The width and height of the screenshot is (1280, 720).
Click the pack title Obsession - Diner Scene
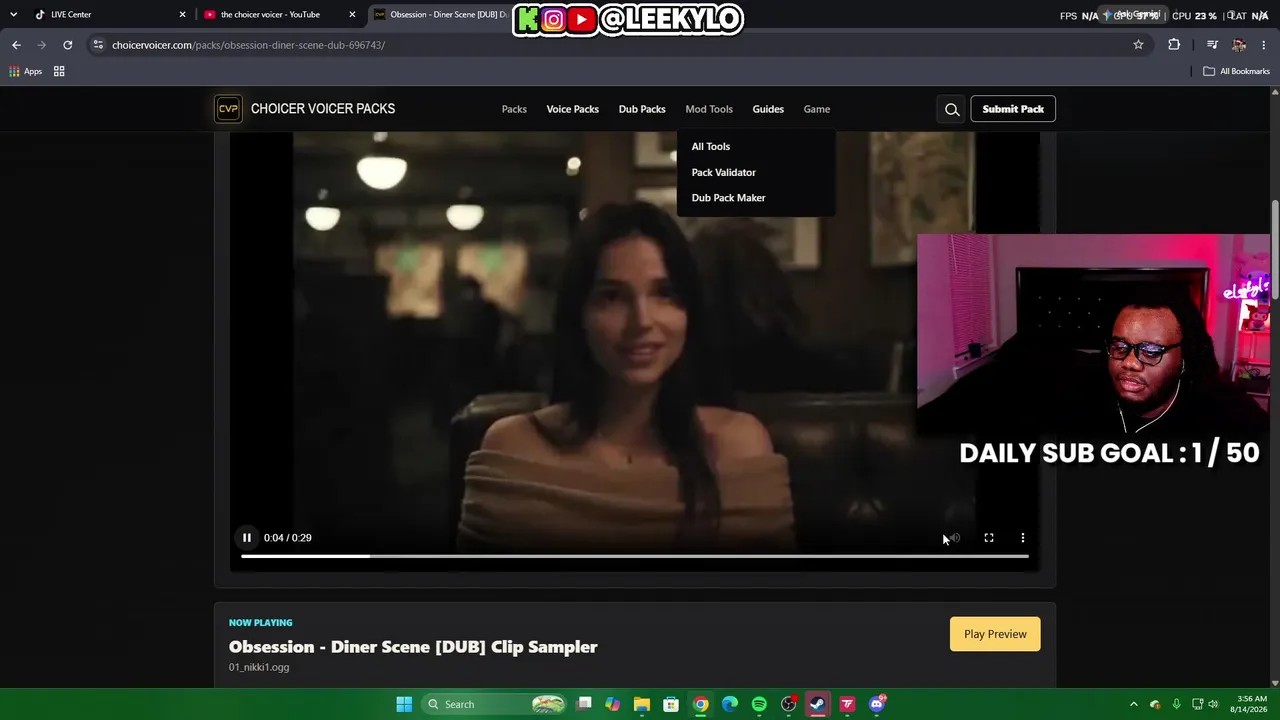click(x=413, y=647)
